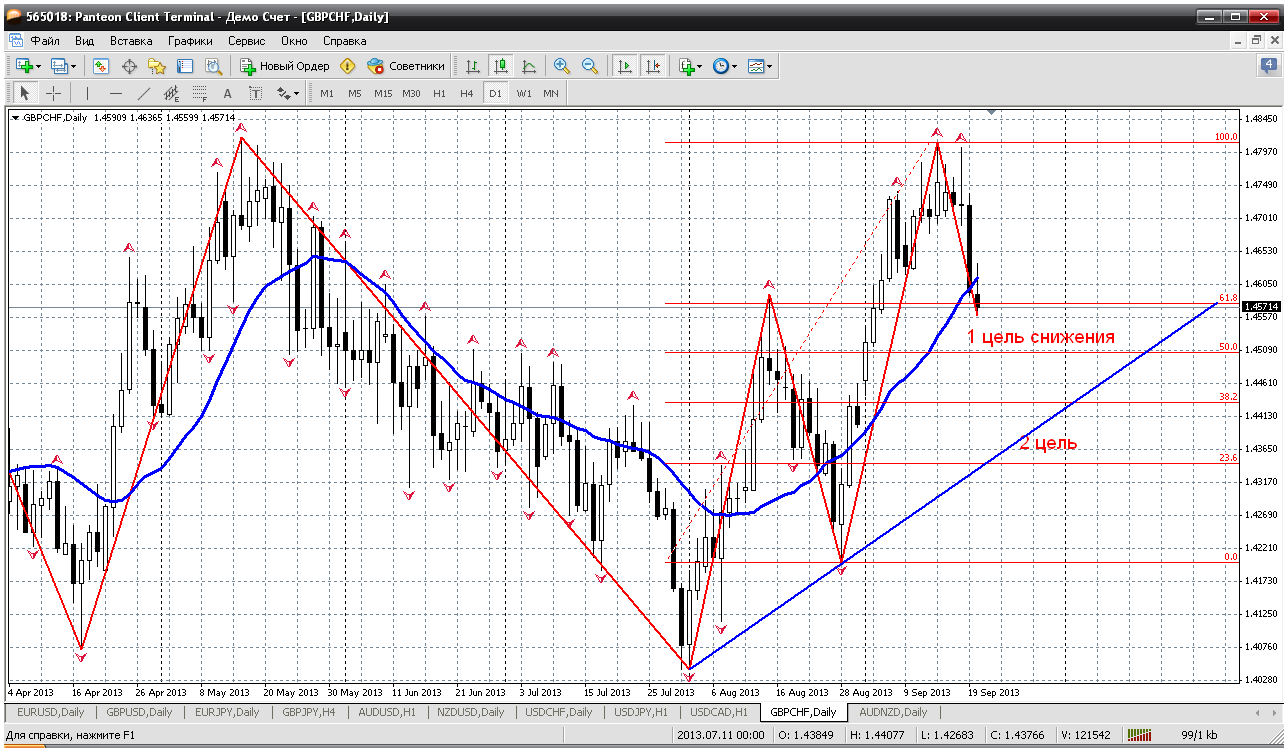Image resolution: width=1288 pixels, height=748 pixels.
Task: Zoom out on the chart
Action: (590, 66)
